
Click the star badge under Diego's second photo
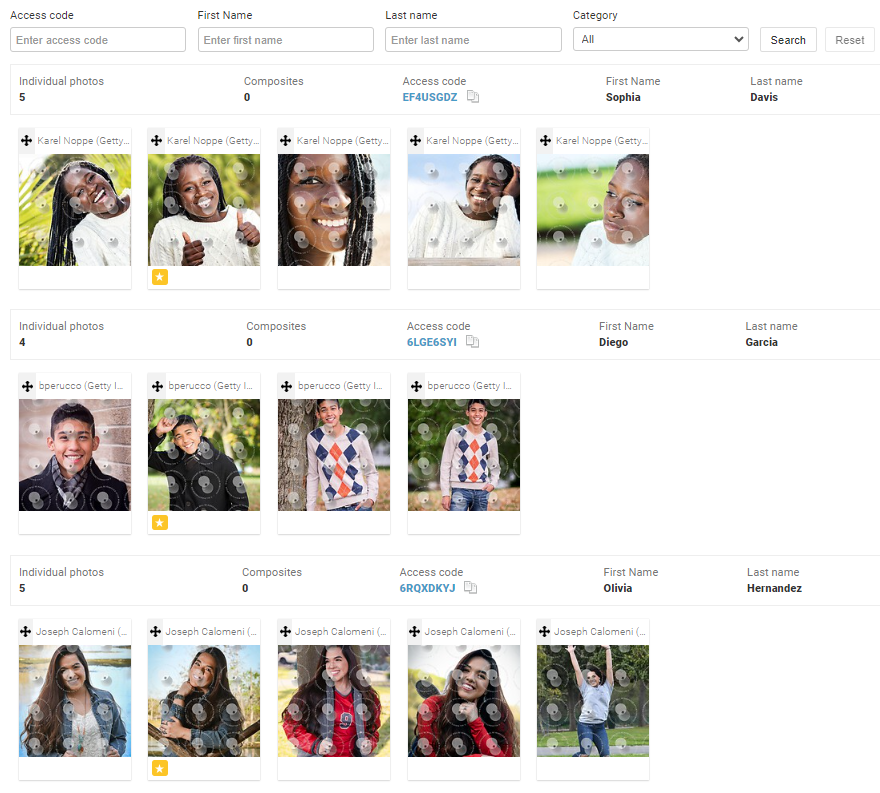(x=160, y=522)
